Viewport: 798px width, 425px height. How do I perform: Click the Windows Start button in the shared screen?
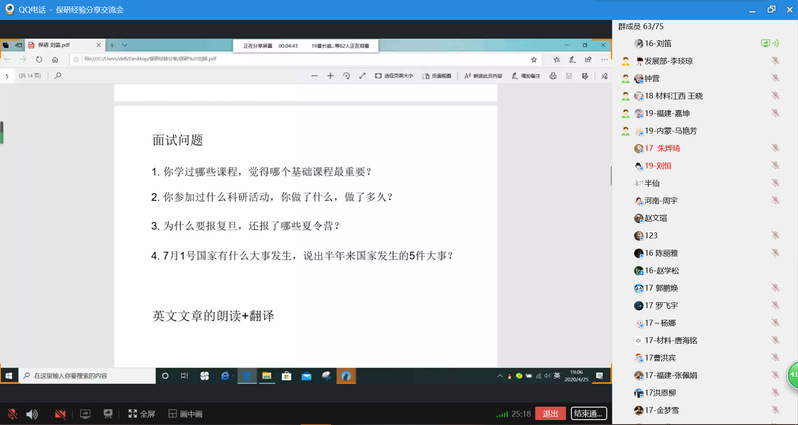[x=9, y=376]
